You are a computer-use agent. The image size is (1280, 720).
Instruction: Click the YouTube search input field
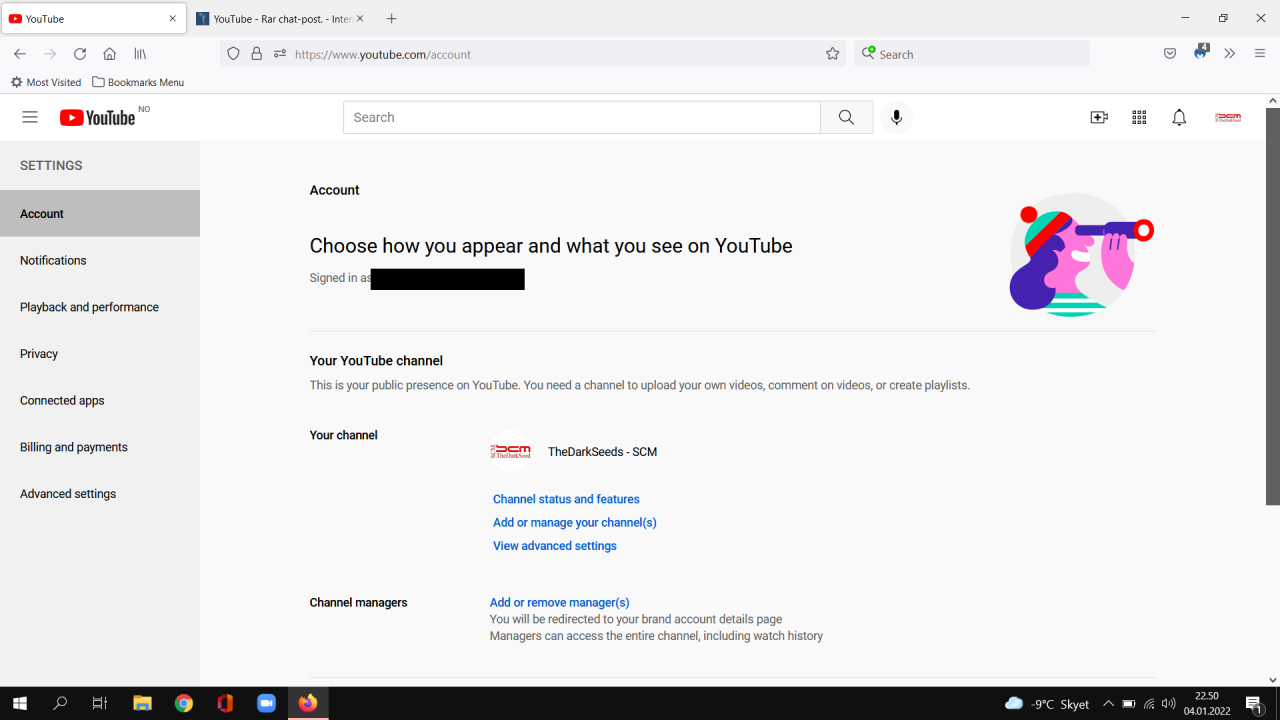(581, 117)
